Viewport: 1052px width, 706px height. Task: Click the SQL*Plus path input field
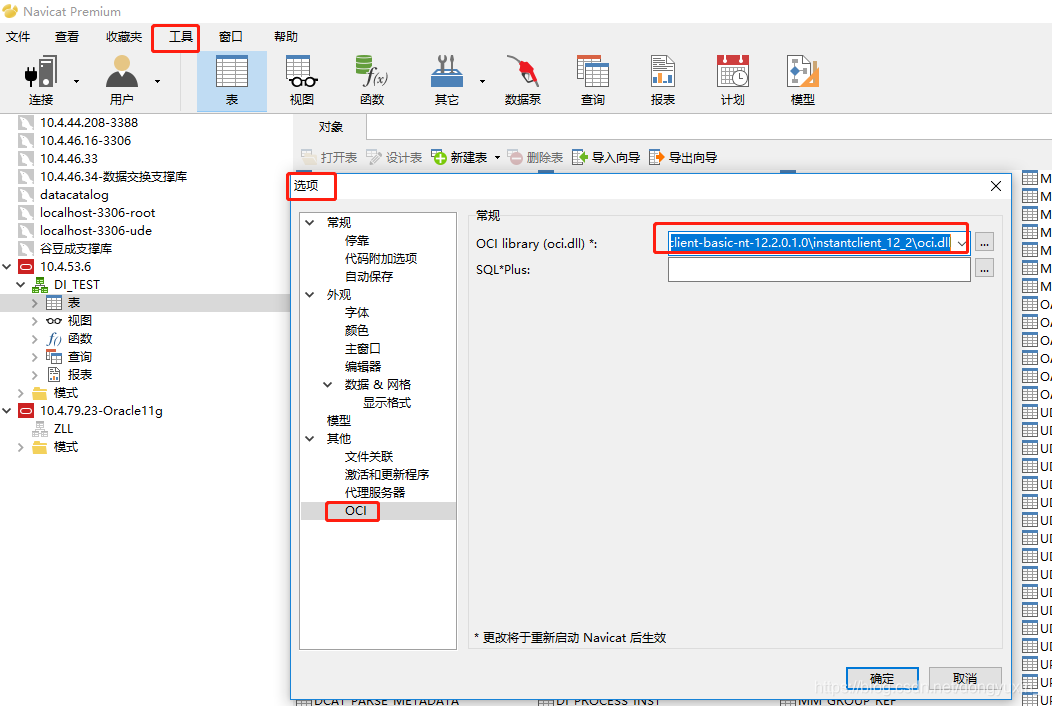[x=819, y=269]
